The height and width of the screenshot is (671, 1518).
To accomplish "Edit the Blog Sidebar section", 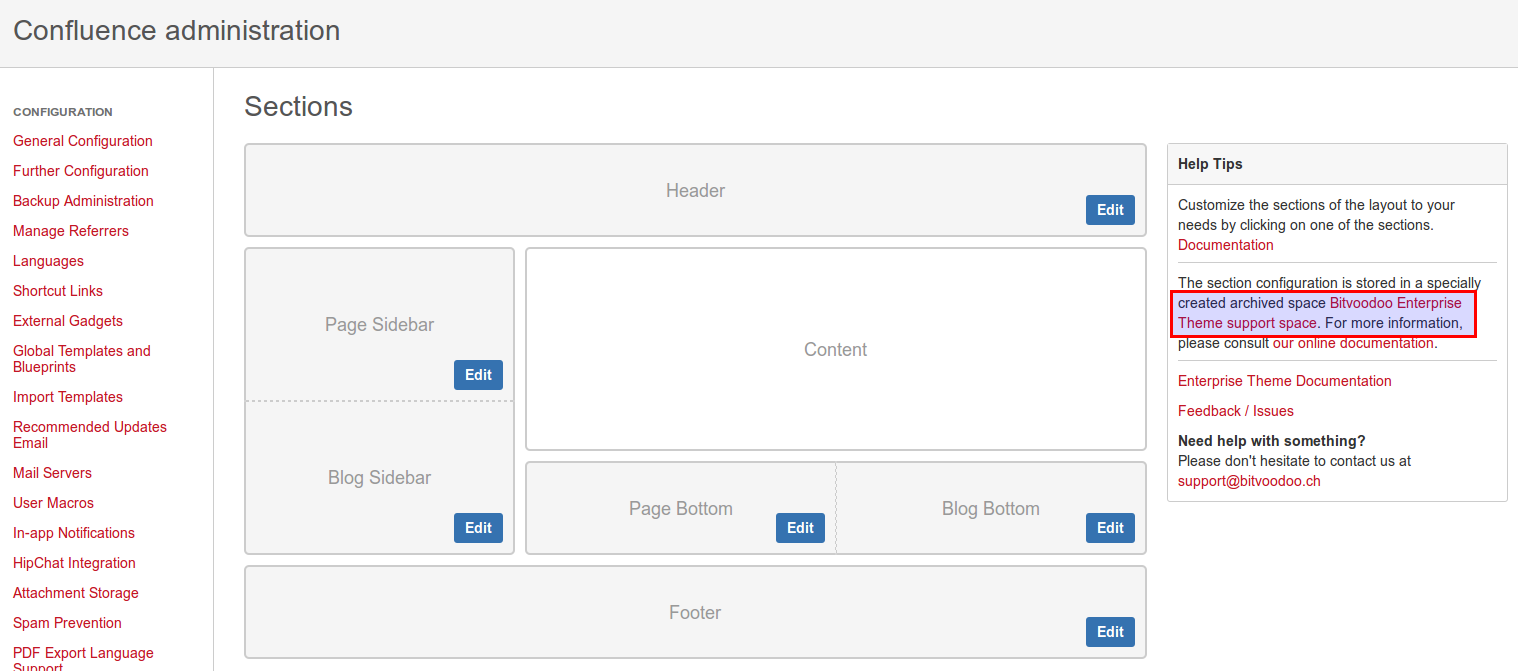I will (x=478, y=528).
